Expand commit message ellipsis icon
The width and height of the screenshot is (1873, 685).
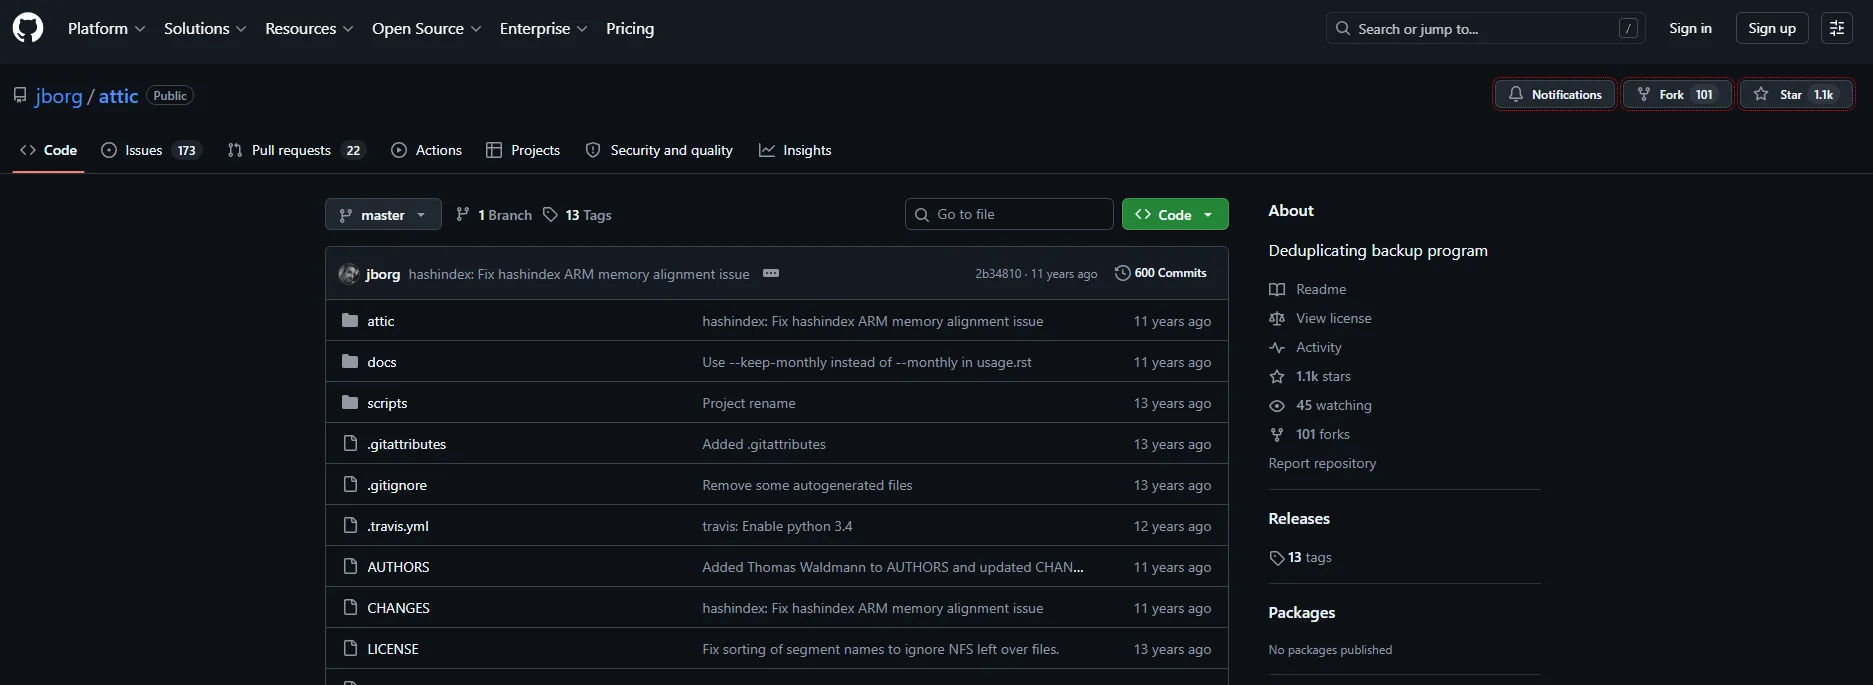click(x=771, y=273)
